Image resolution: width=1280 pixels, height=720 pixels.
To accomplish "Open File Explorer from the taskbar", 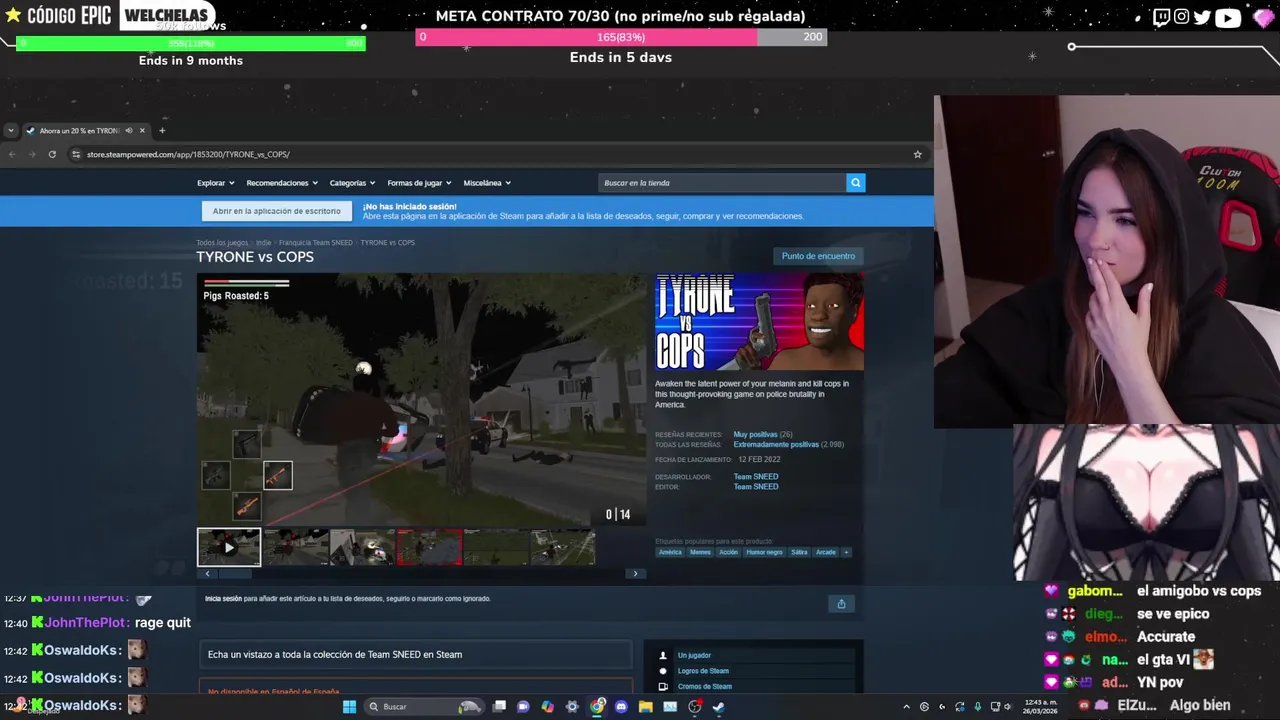I will pyautogui.click(x=645, y=707).
